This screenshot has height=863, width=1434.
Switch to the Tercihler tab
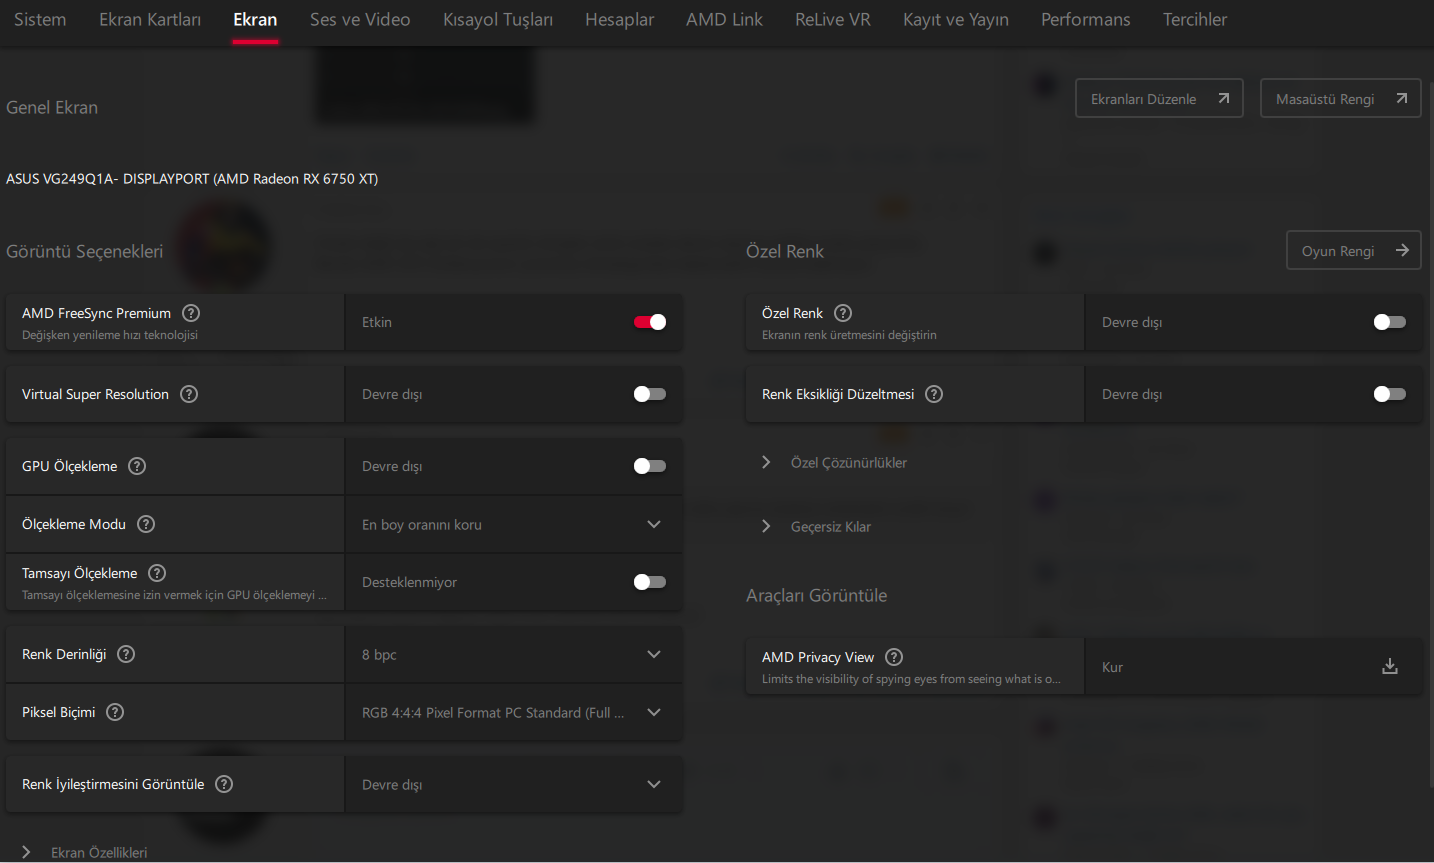[x=1195, y=20]
